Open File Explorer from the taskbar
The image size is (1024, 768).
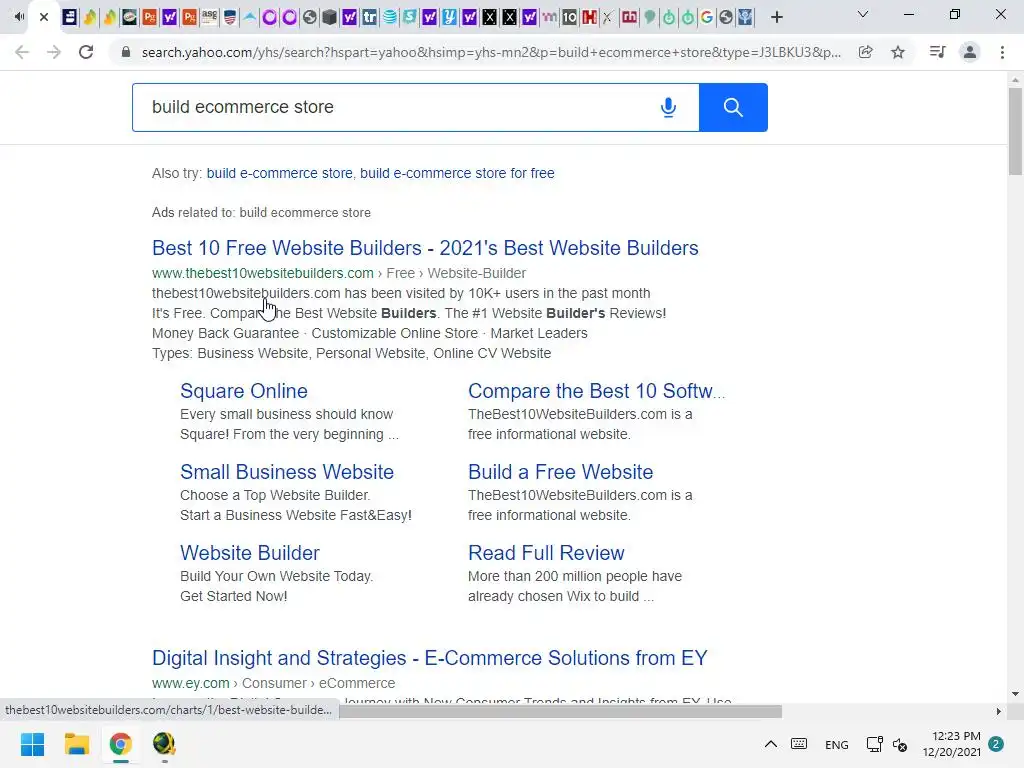[x=76, y=744]
